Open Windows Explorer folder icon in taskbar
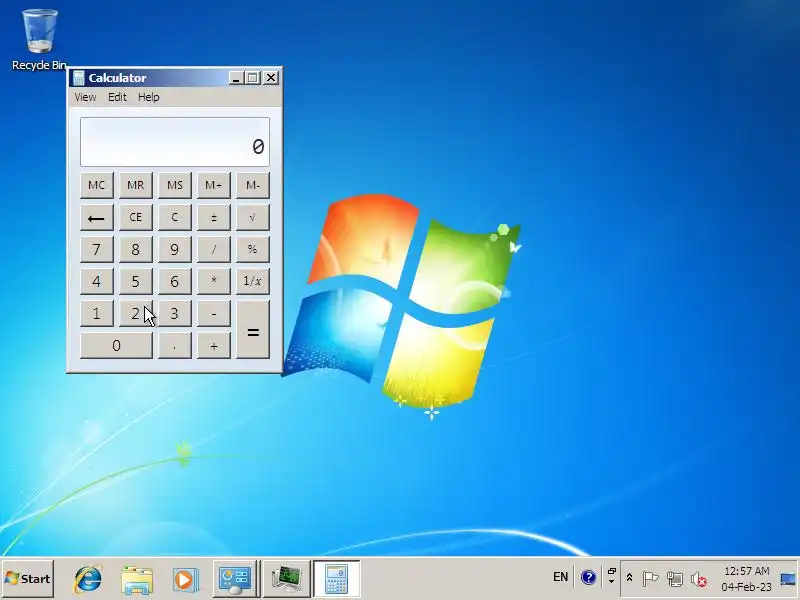800x600 pixels. [x=137, y=579]
